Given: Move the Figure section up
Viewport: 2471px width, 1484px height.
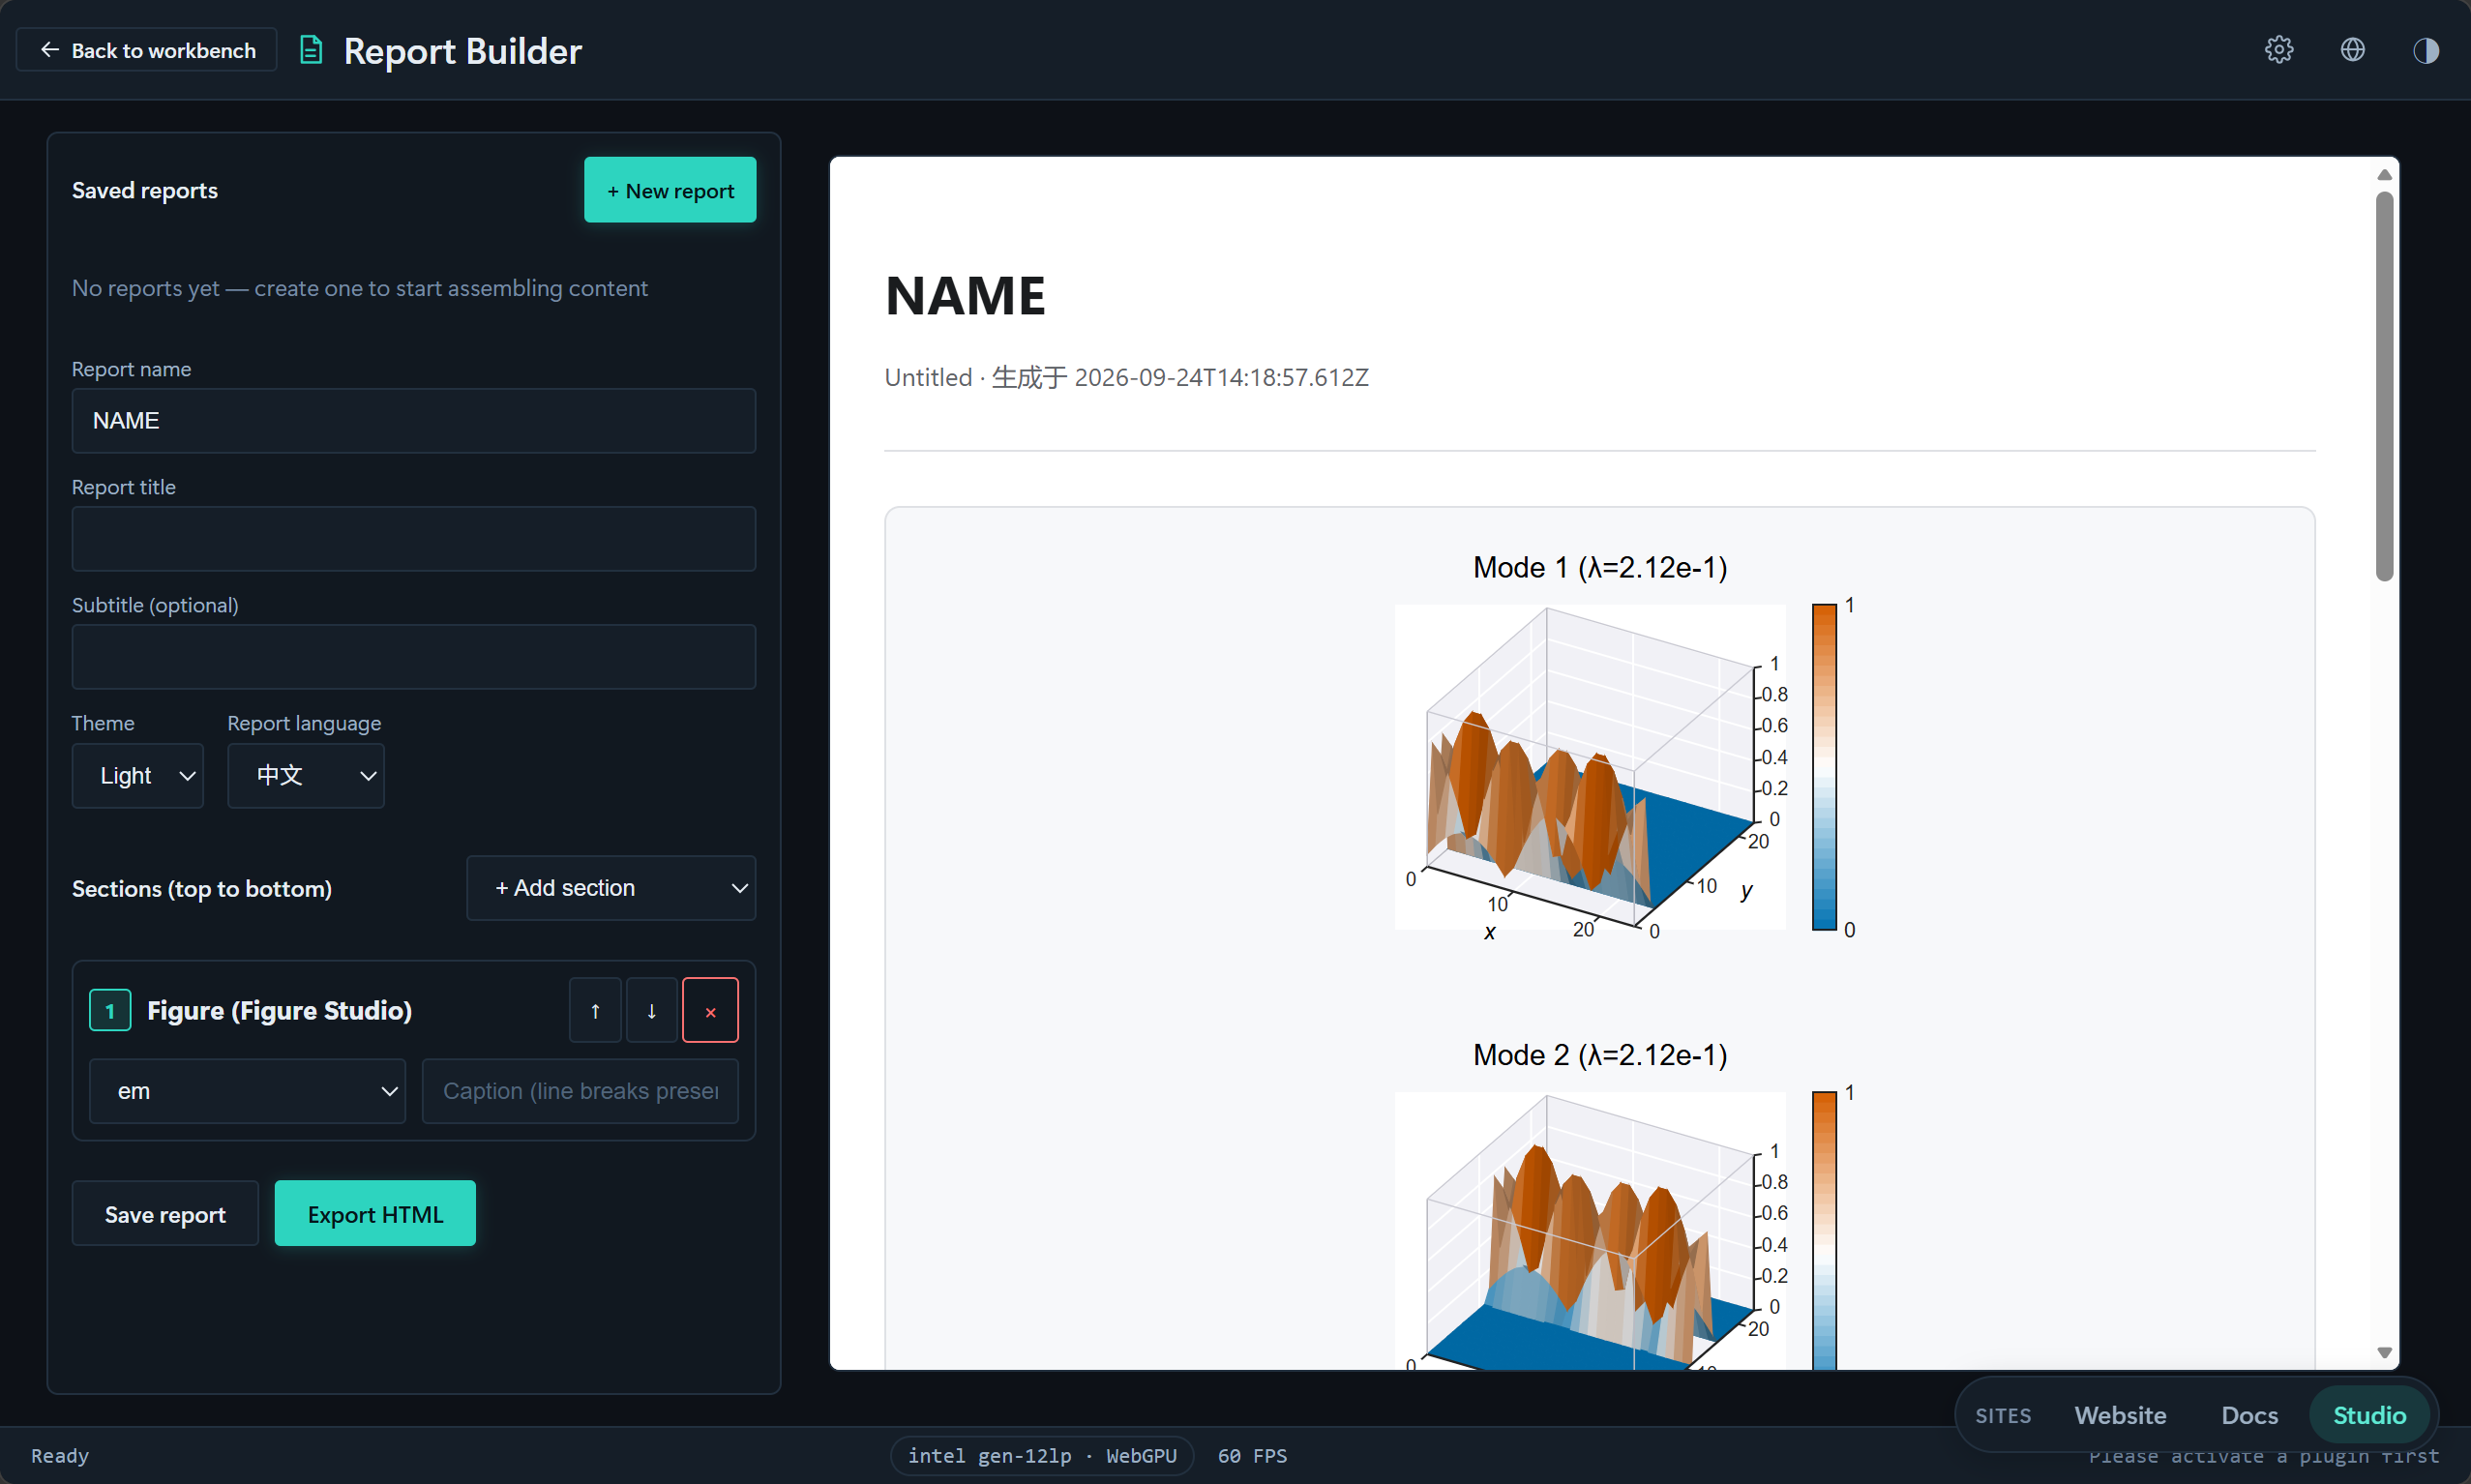Looking at the screenshot, I should [x=595, y=1010].
